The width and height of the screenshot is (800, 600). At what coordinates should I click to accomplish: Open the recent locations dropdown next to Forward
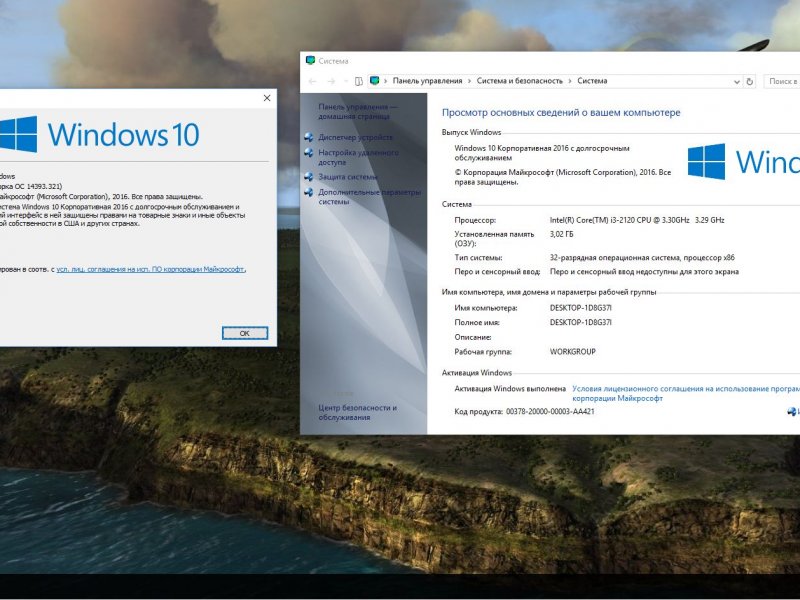coord(345,81)
